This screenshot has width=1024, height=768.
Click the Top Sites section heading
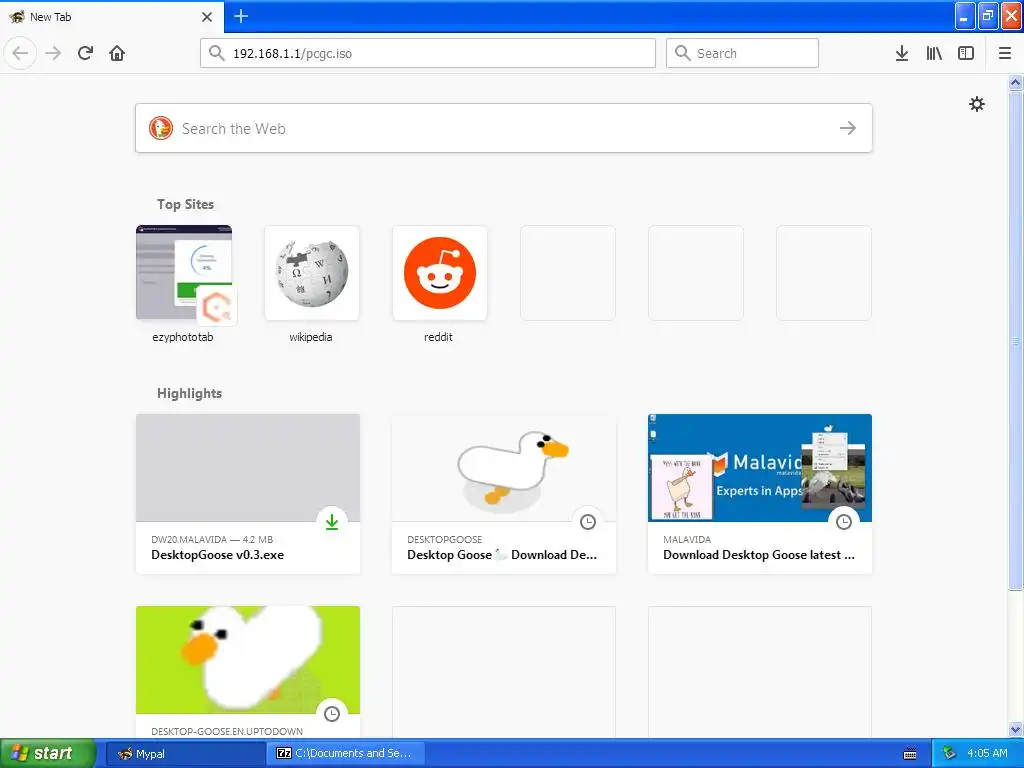tap(185, 204)
